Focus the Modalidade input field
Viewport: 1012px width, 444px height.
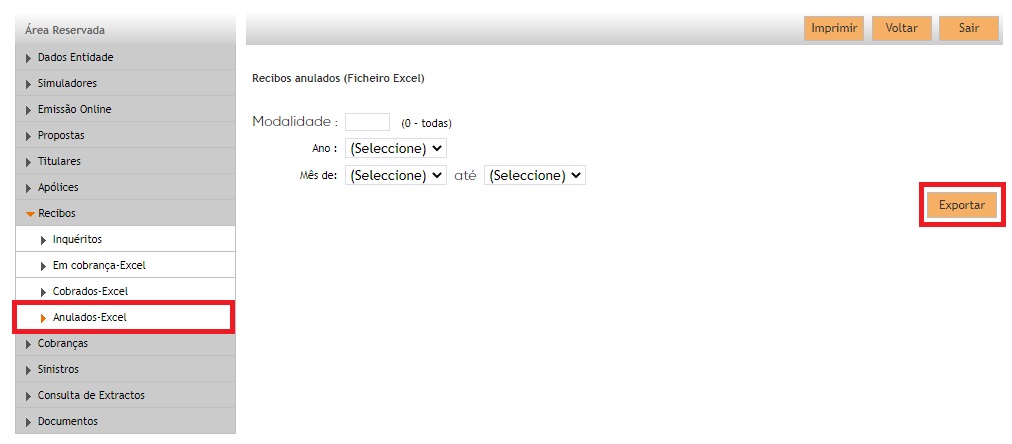coord(367,121)
